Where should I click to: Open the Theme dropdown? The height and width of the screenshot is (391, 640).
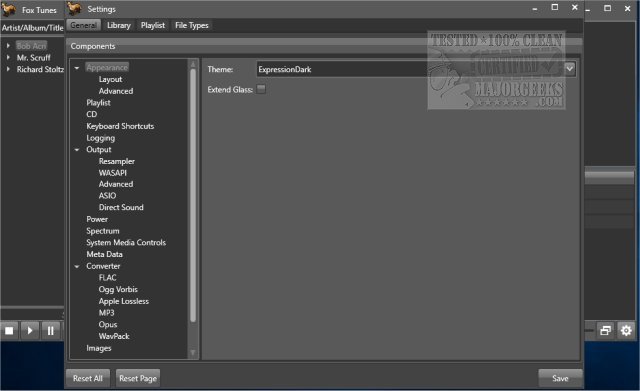[x=570, y=69]
